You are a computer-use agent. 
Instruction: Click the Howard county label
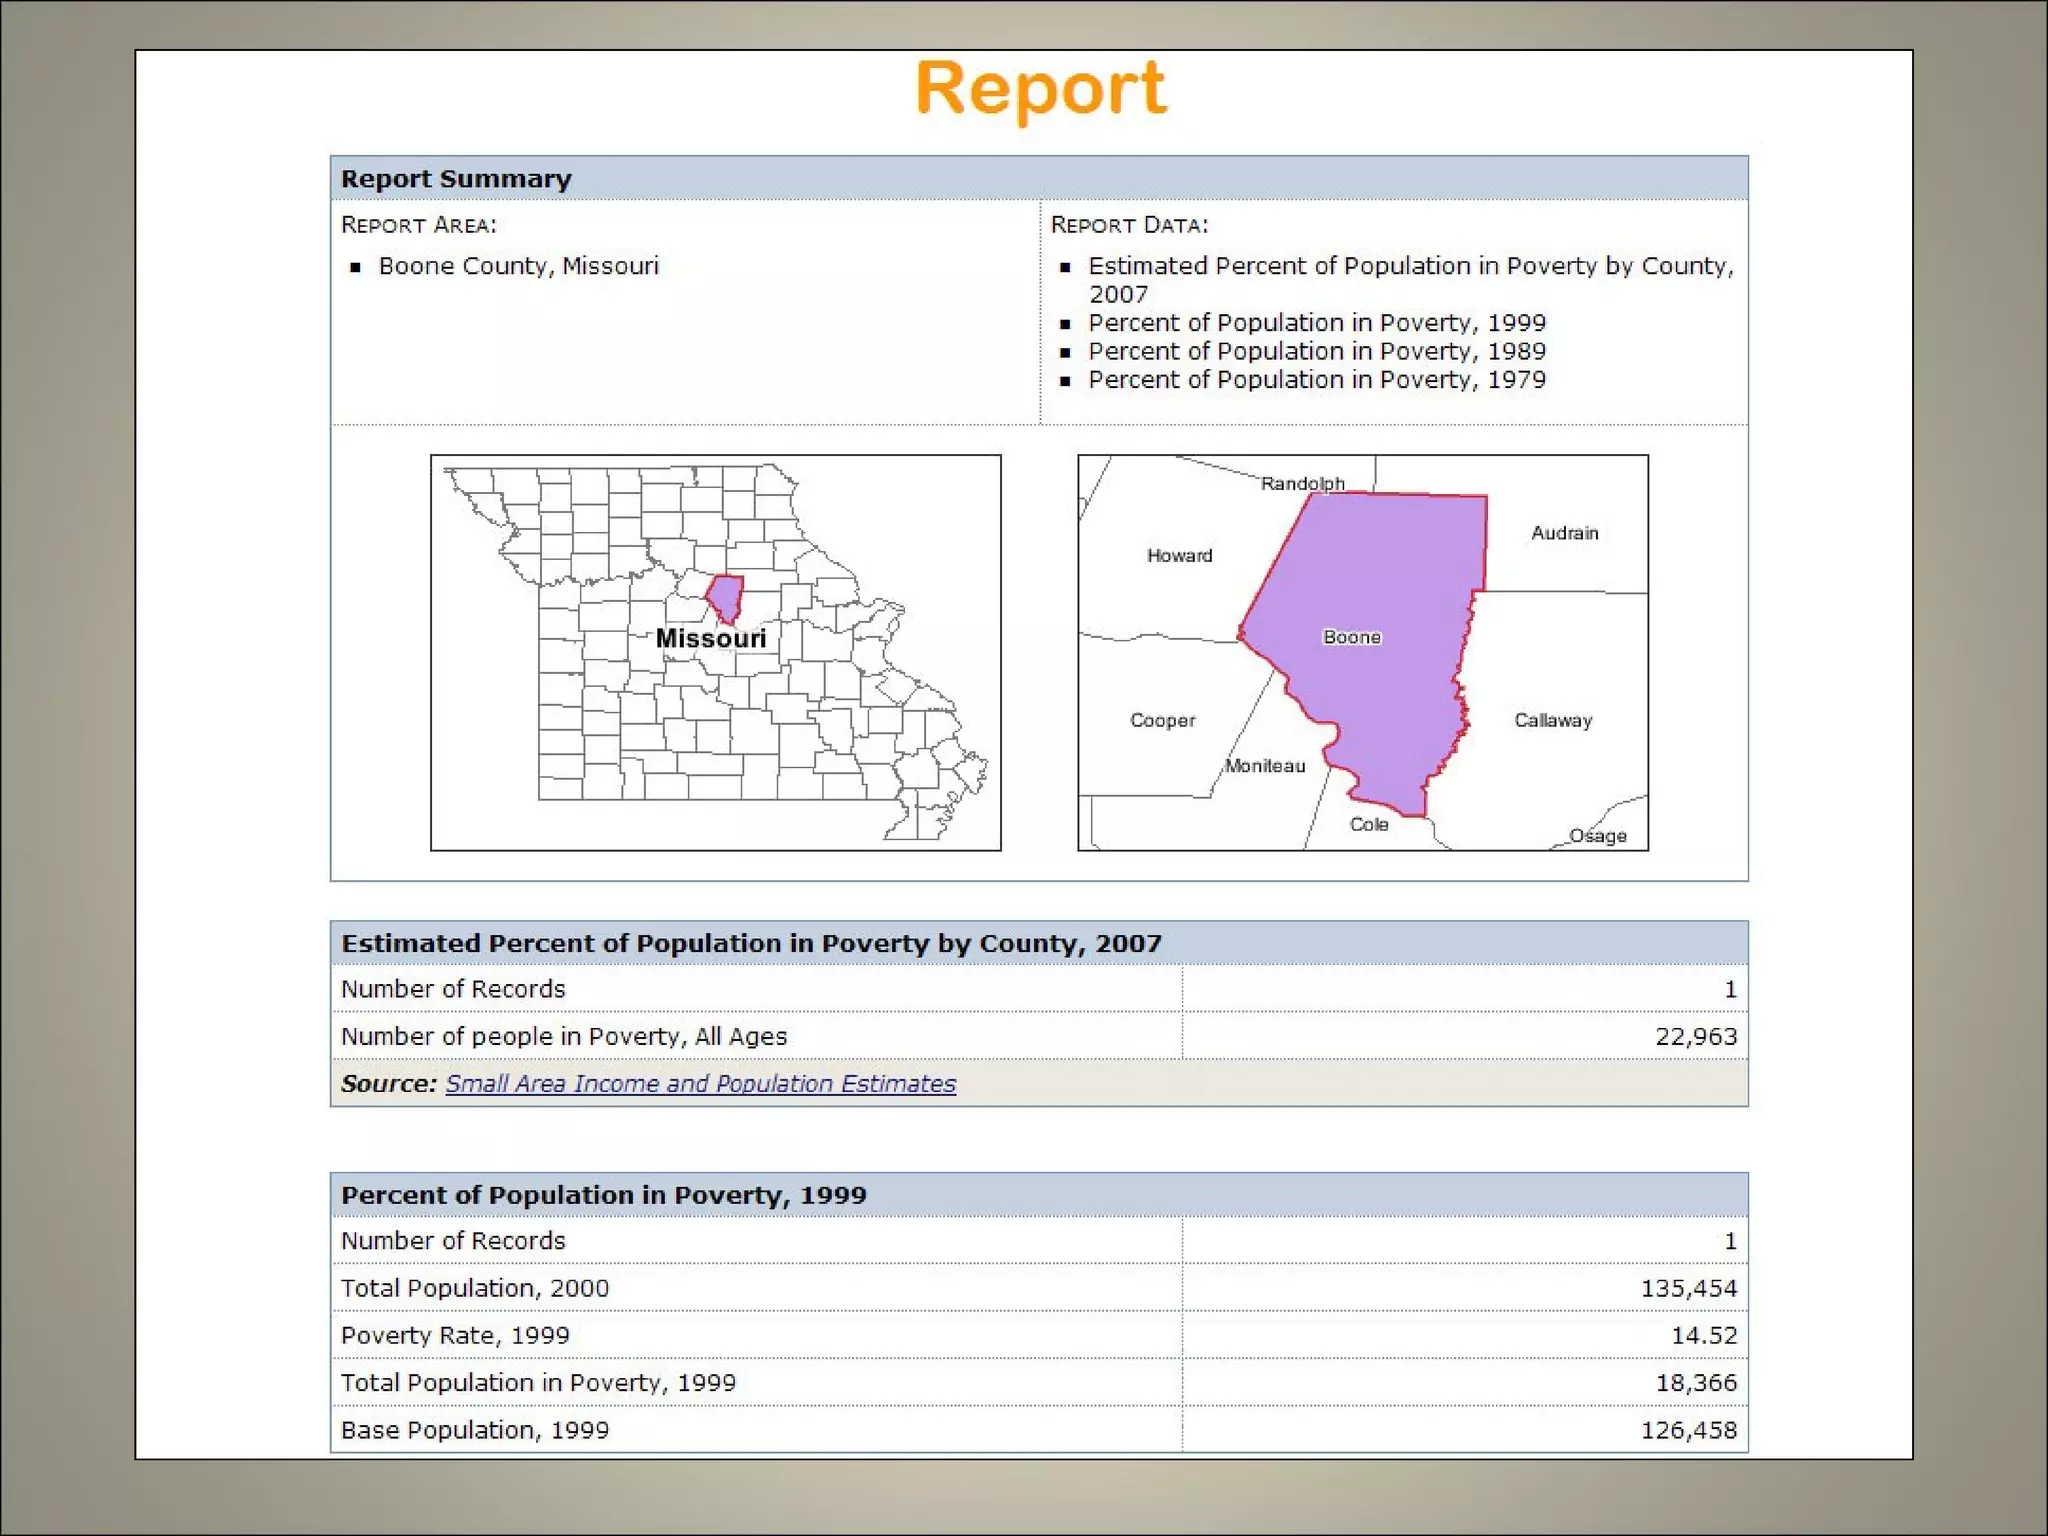1179,555
